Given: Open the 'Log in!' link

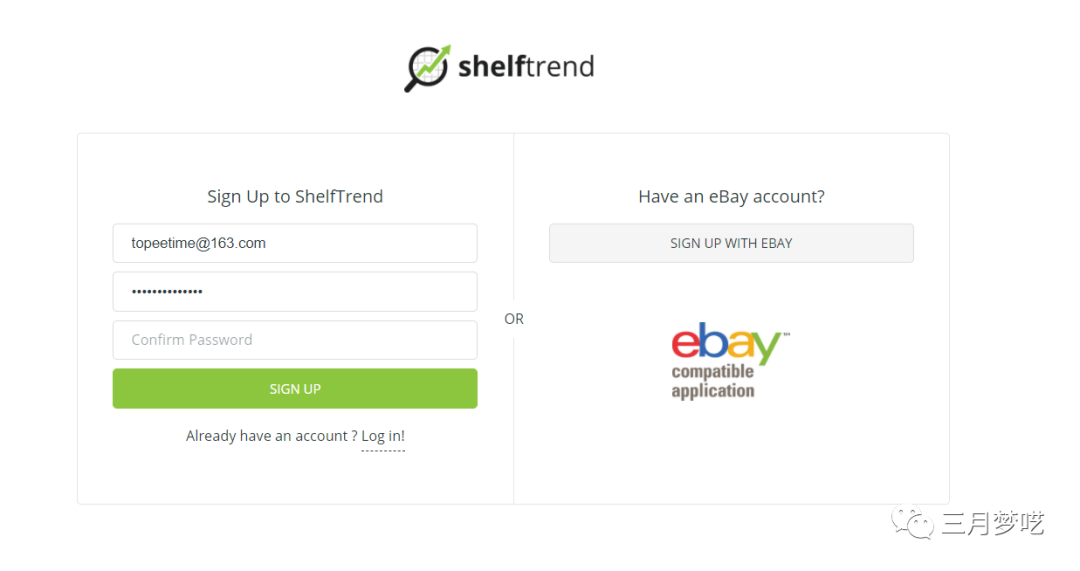Looking at the screenshot, I should 383,436.
